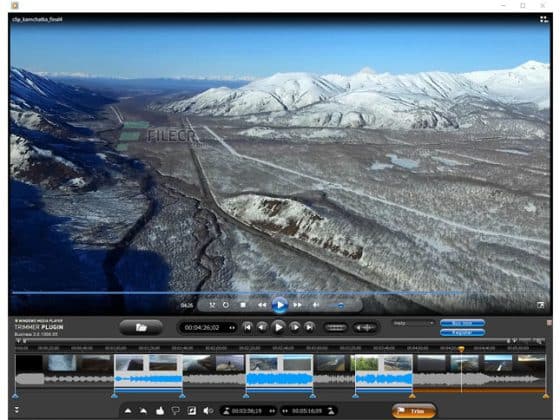The image size is (560, 420).
Task: Click the audio waveform toggle button
Action: [365, 328]
